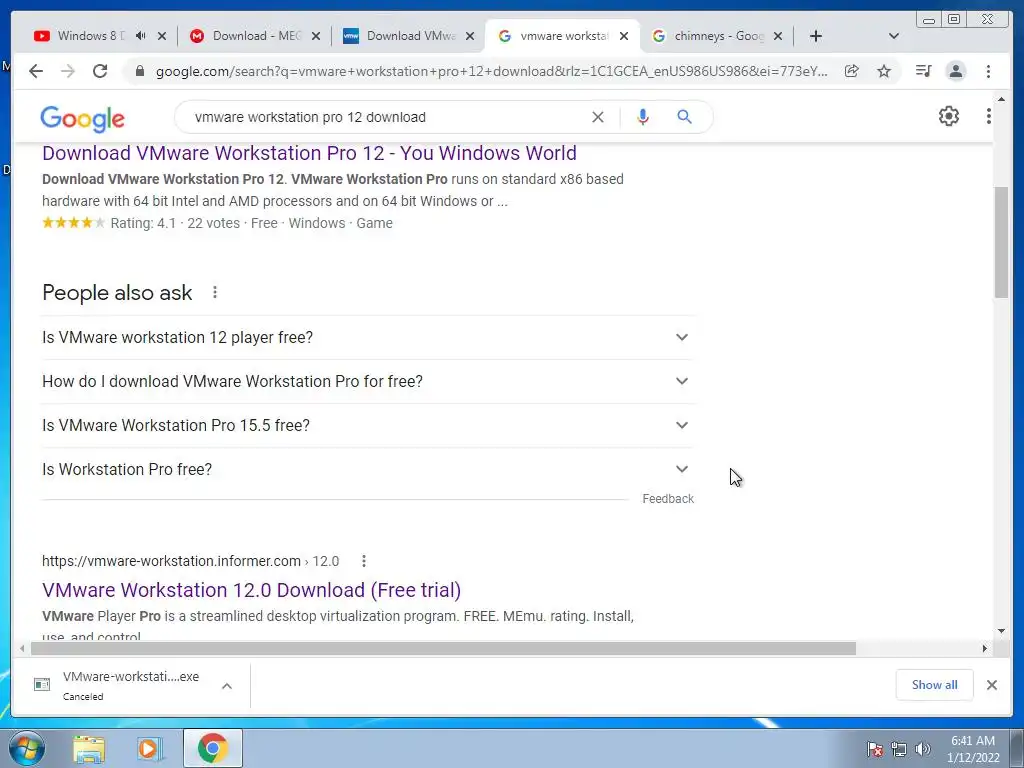1024x768 pixels.
Task: Switch to the Download VMware tab
Action: pos(408,36)
